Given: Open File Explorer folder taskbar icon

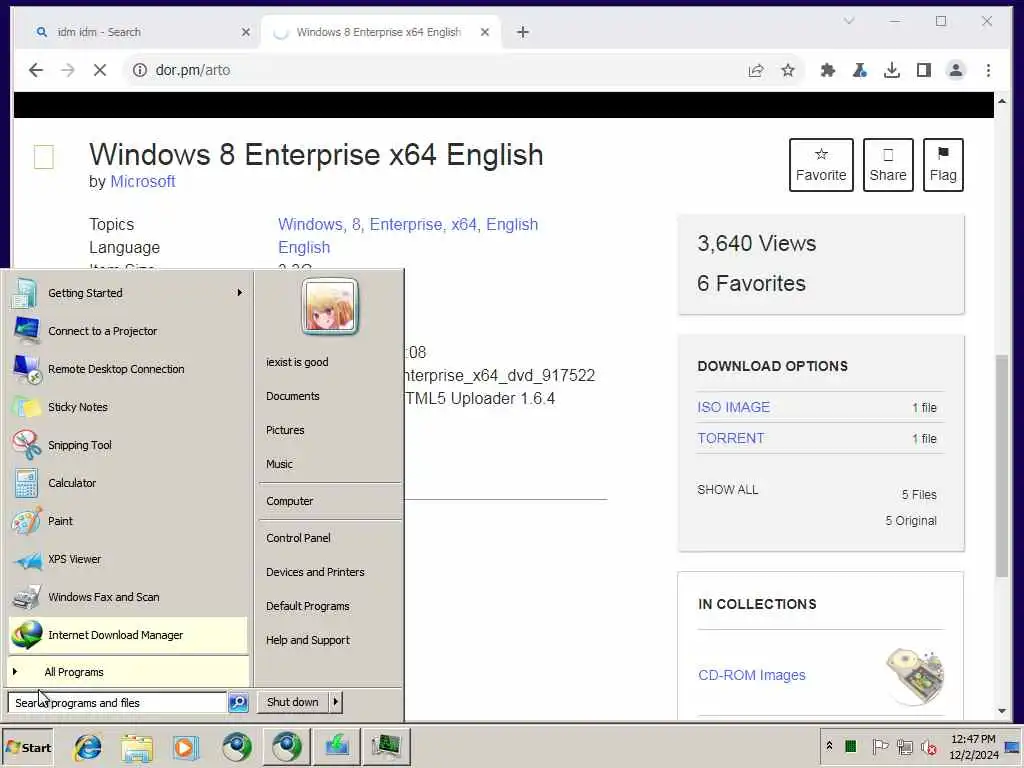Looking at the screenshot, I should point(136,747).
